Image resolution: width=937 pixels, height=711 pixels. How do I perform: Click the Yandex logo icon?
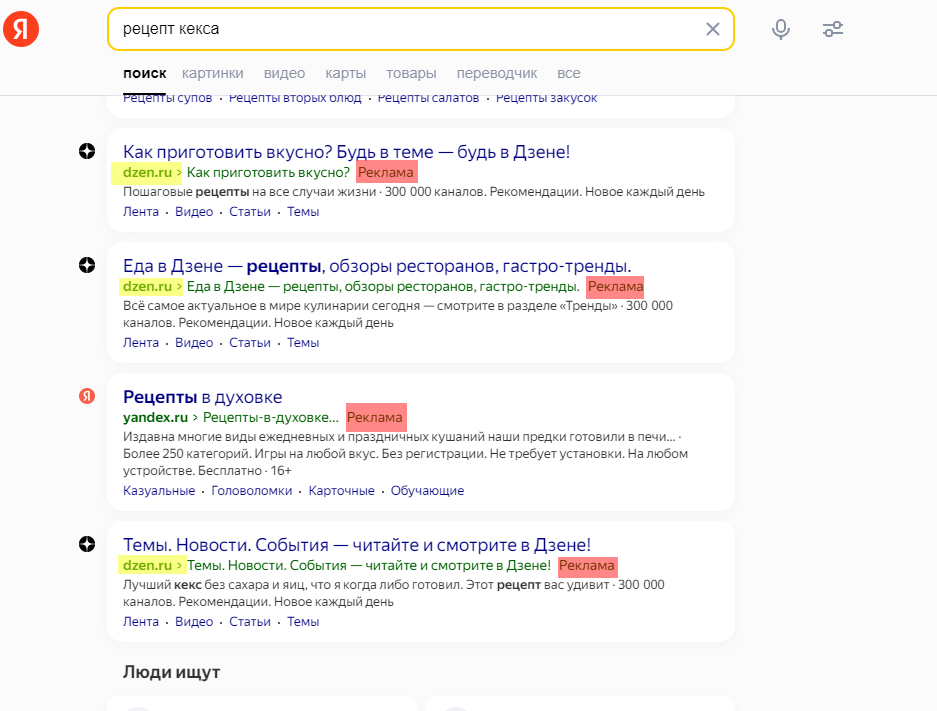21,29
